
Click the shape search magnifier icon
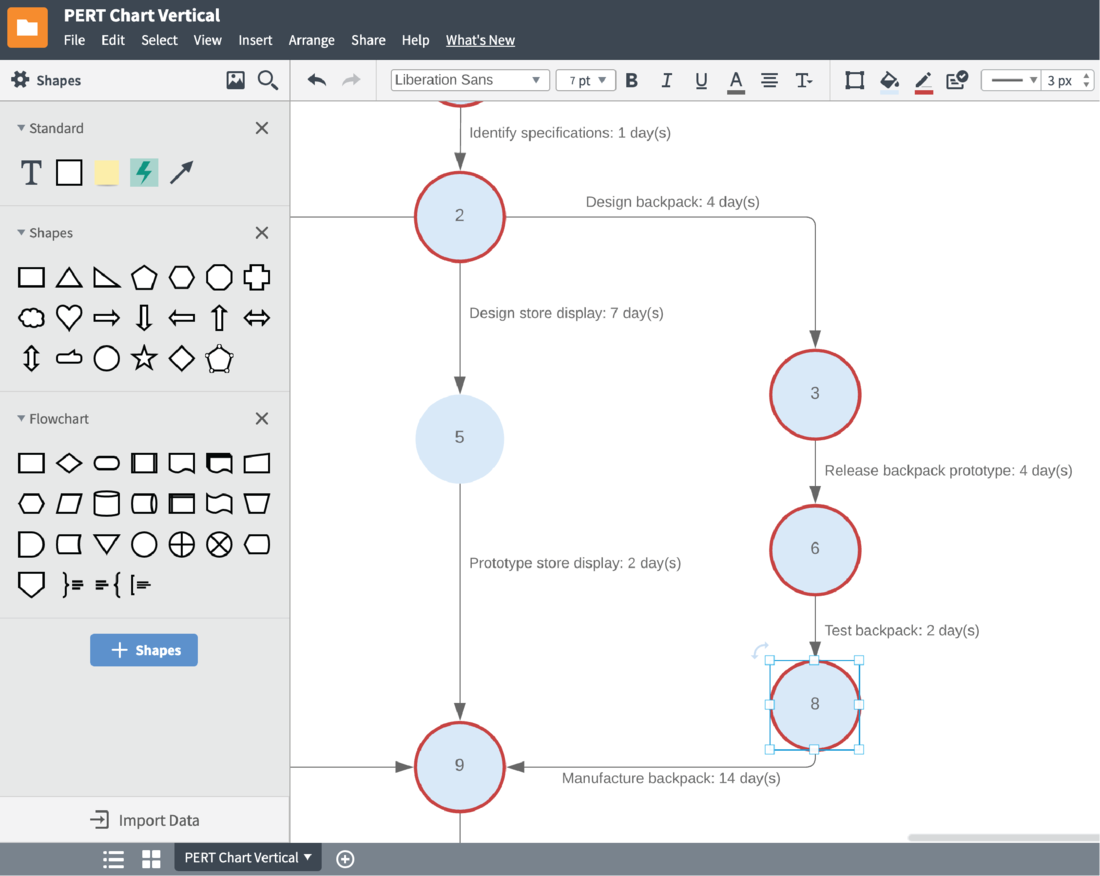pyautogui.click(x=267, y=80)
